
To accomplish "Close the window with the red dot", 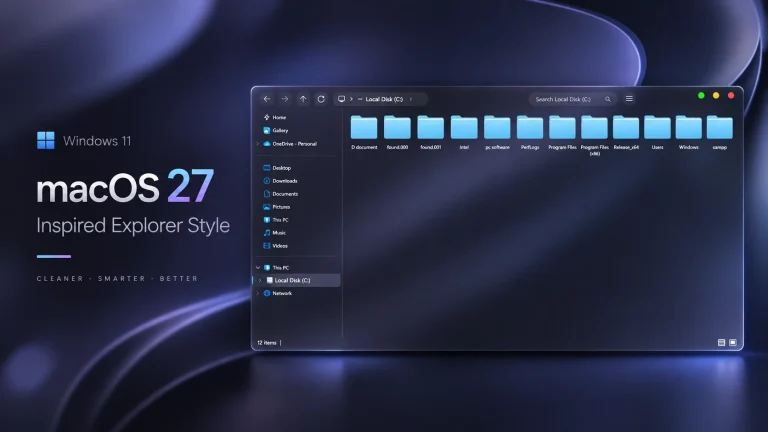I will coord(731,96).
